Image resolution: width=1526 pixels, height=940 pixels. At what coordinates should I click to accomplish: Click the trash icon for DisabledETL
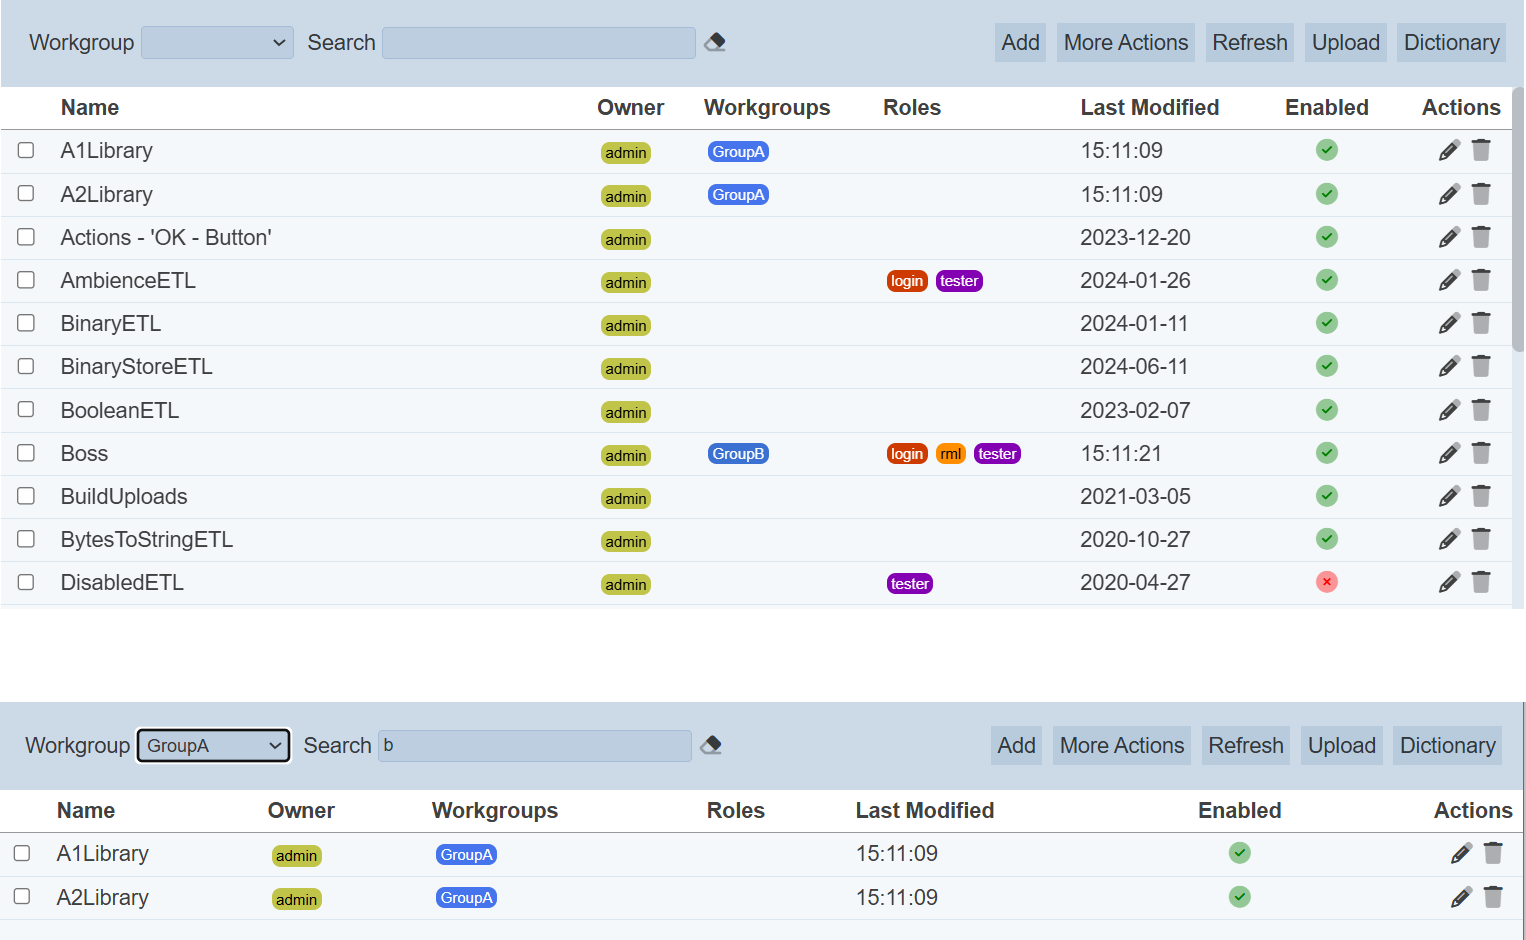pyautogui.click(x=1481, y=582)
